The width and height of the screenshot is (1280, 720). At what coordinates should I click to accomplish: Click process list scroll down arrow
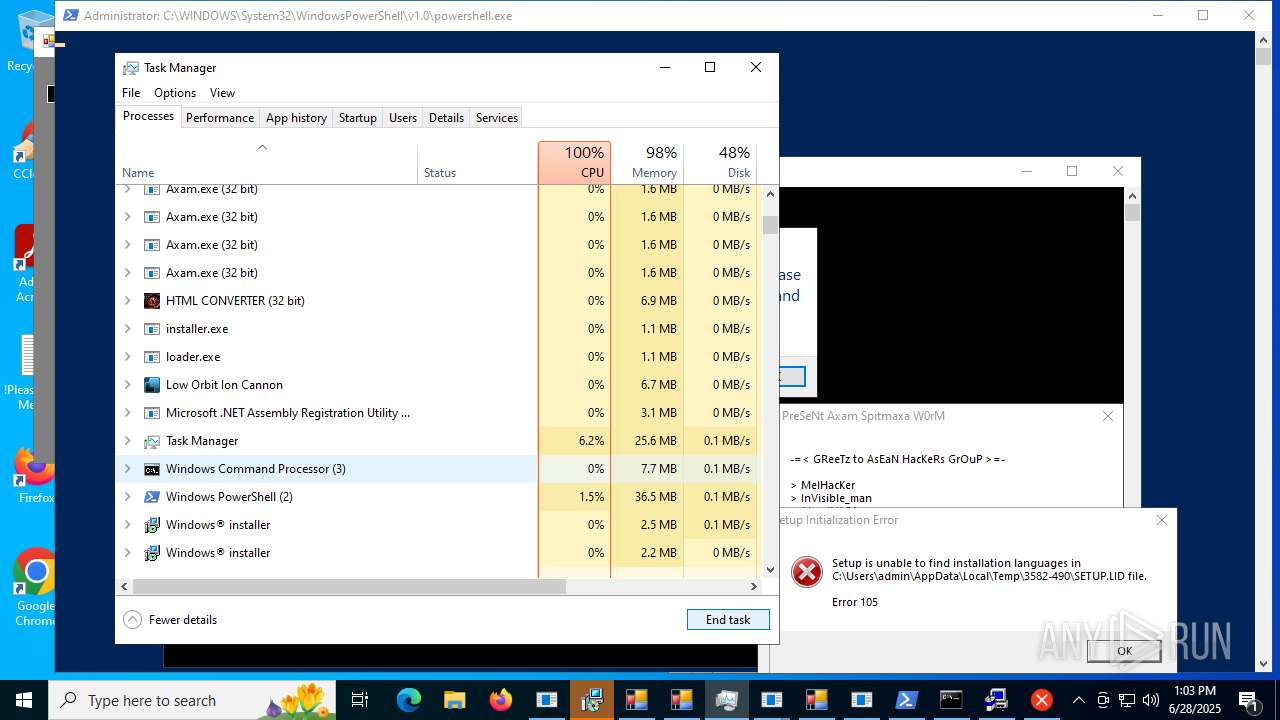point(770,569)
